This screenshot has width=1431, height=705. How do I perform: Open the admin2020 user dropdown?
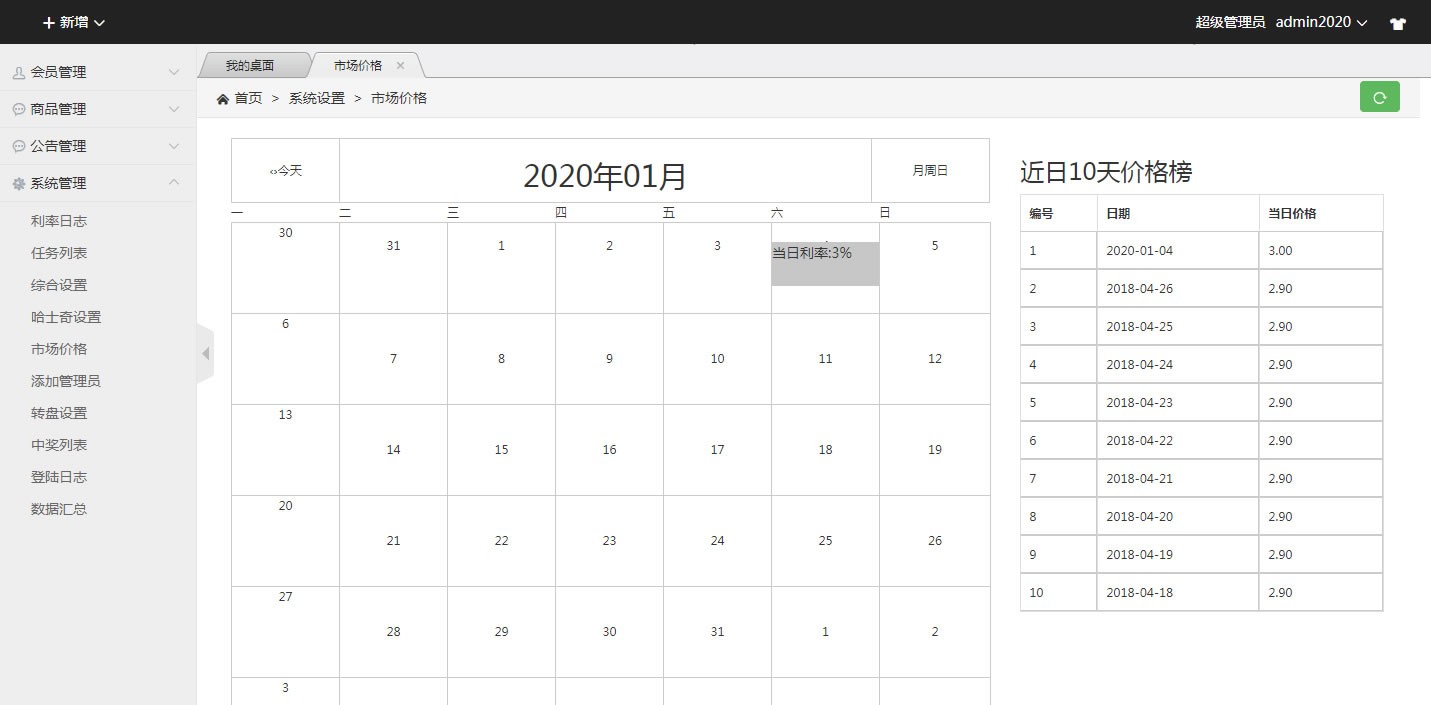pos(1321,22)
